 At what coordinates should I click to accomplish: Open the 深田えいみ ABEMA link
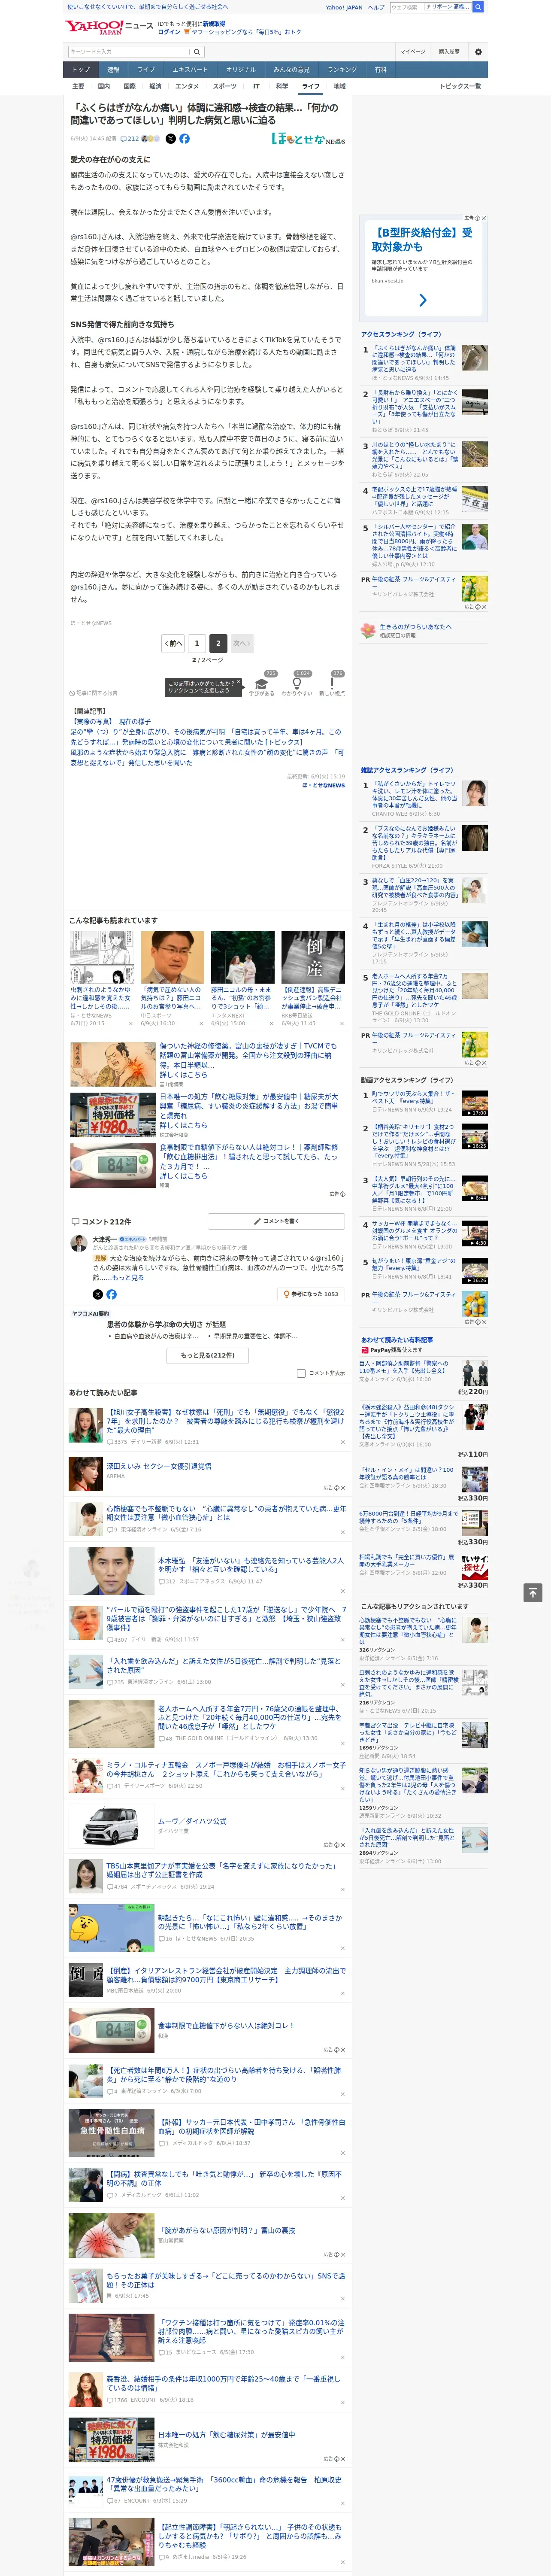point(159,1466)
